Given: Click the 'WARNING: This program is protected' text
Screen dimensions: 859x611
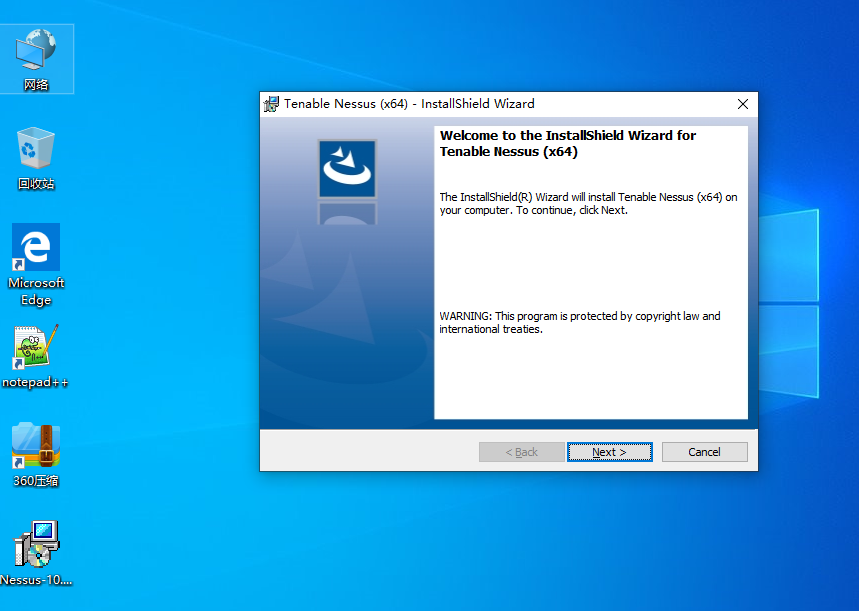Looking at the screenshot, I should pos(580,323).
